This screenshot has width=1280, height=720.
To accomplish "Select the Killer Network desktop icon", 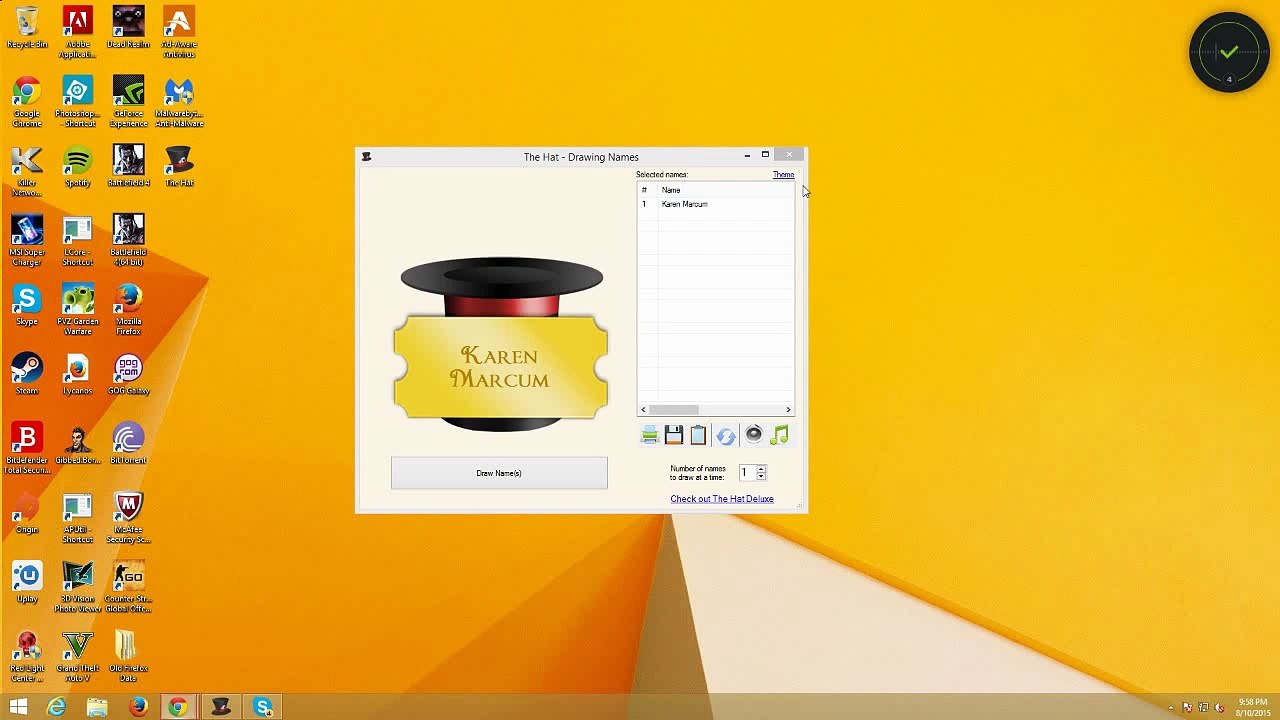I will coord(27,170).
